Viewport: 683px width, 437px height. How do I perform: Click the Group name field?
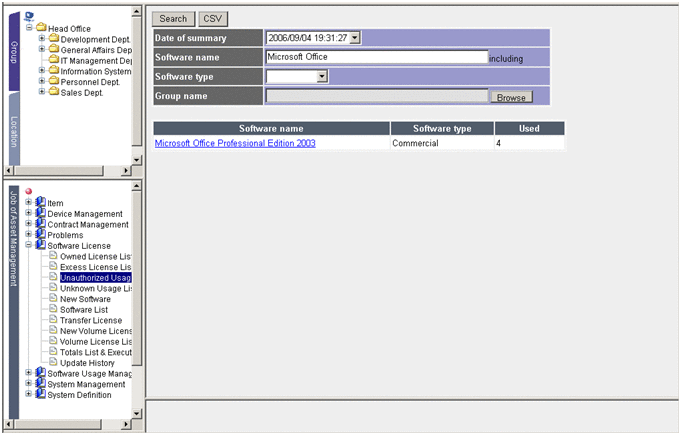click(x=376, y=96)
